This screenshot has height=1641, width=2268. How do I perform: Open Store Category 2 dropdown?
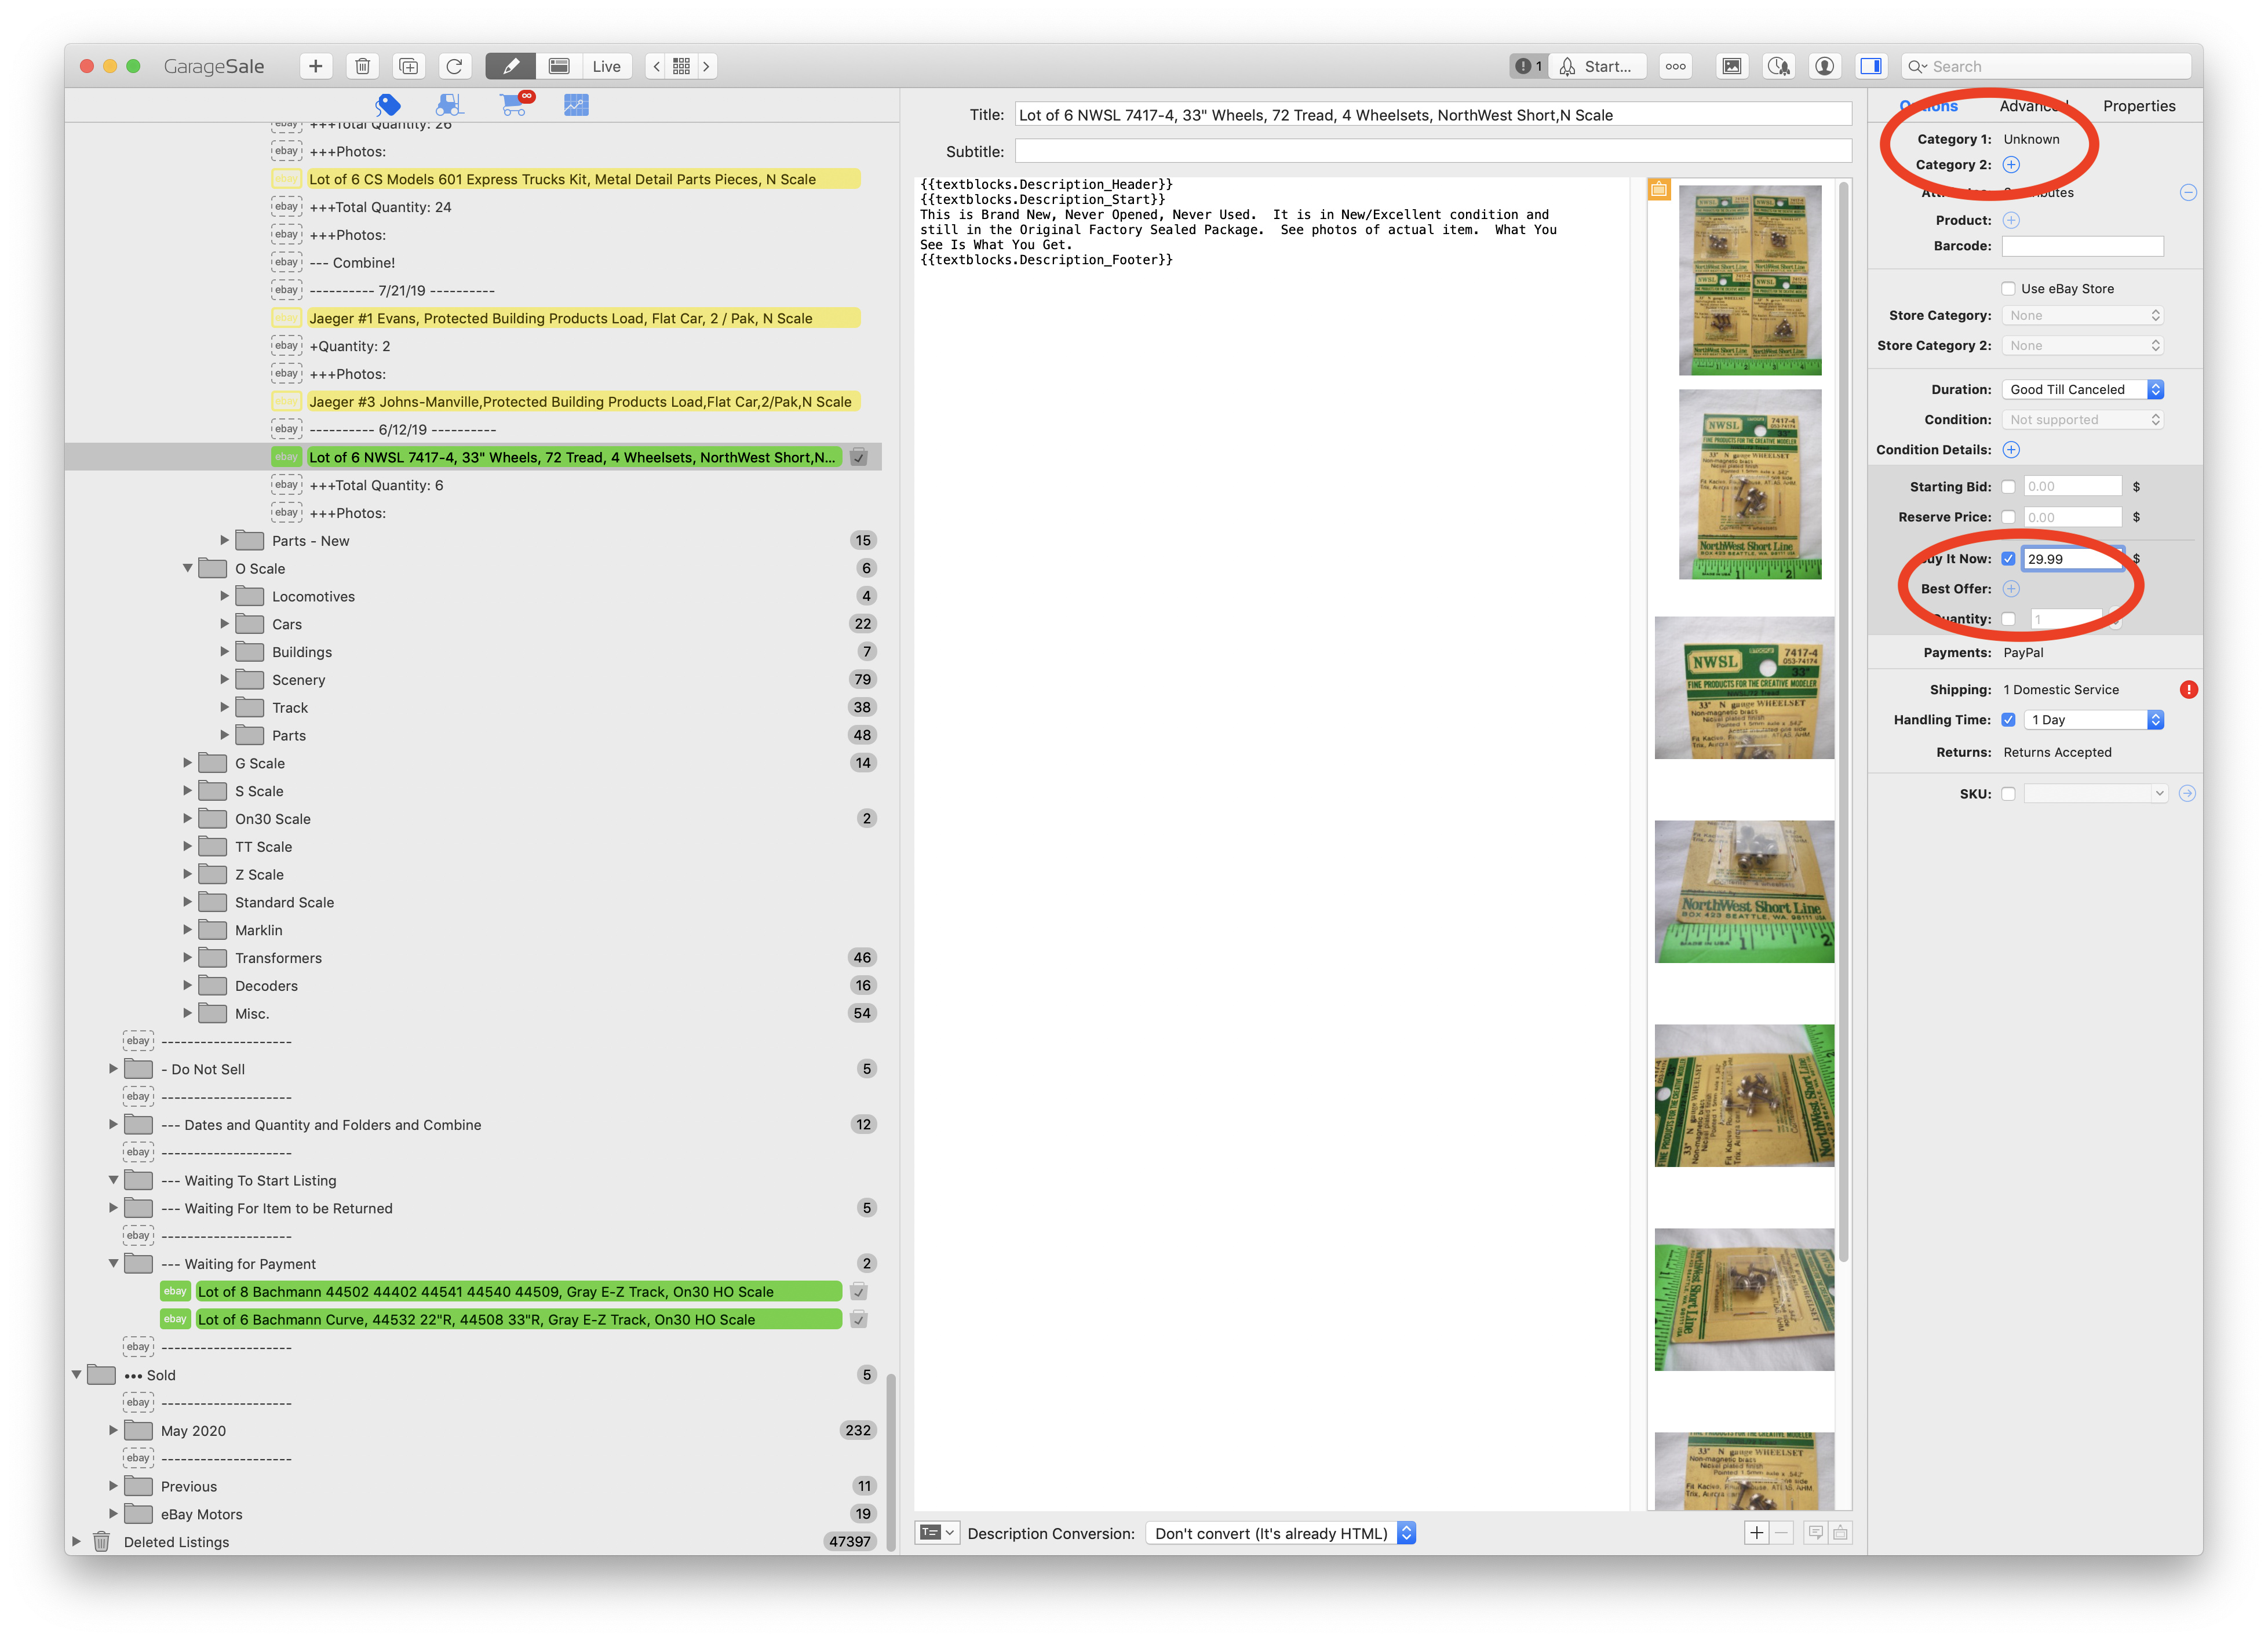click(2083, 345)
